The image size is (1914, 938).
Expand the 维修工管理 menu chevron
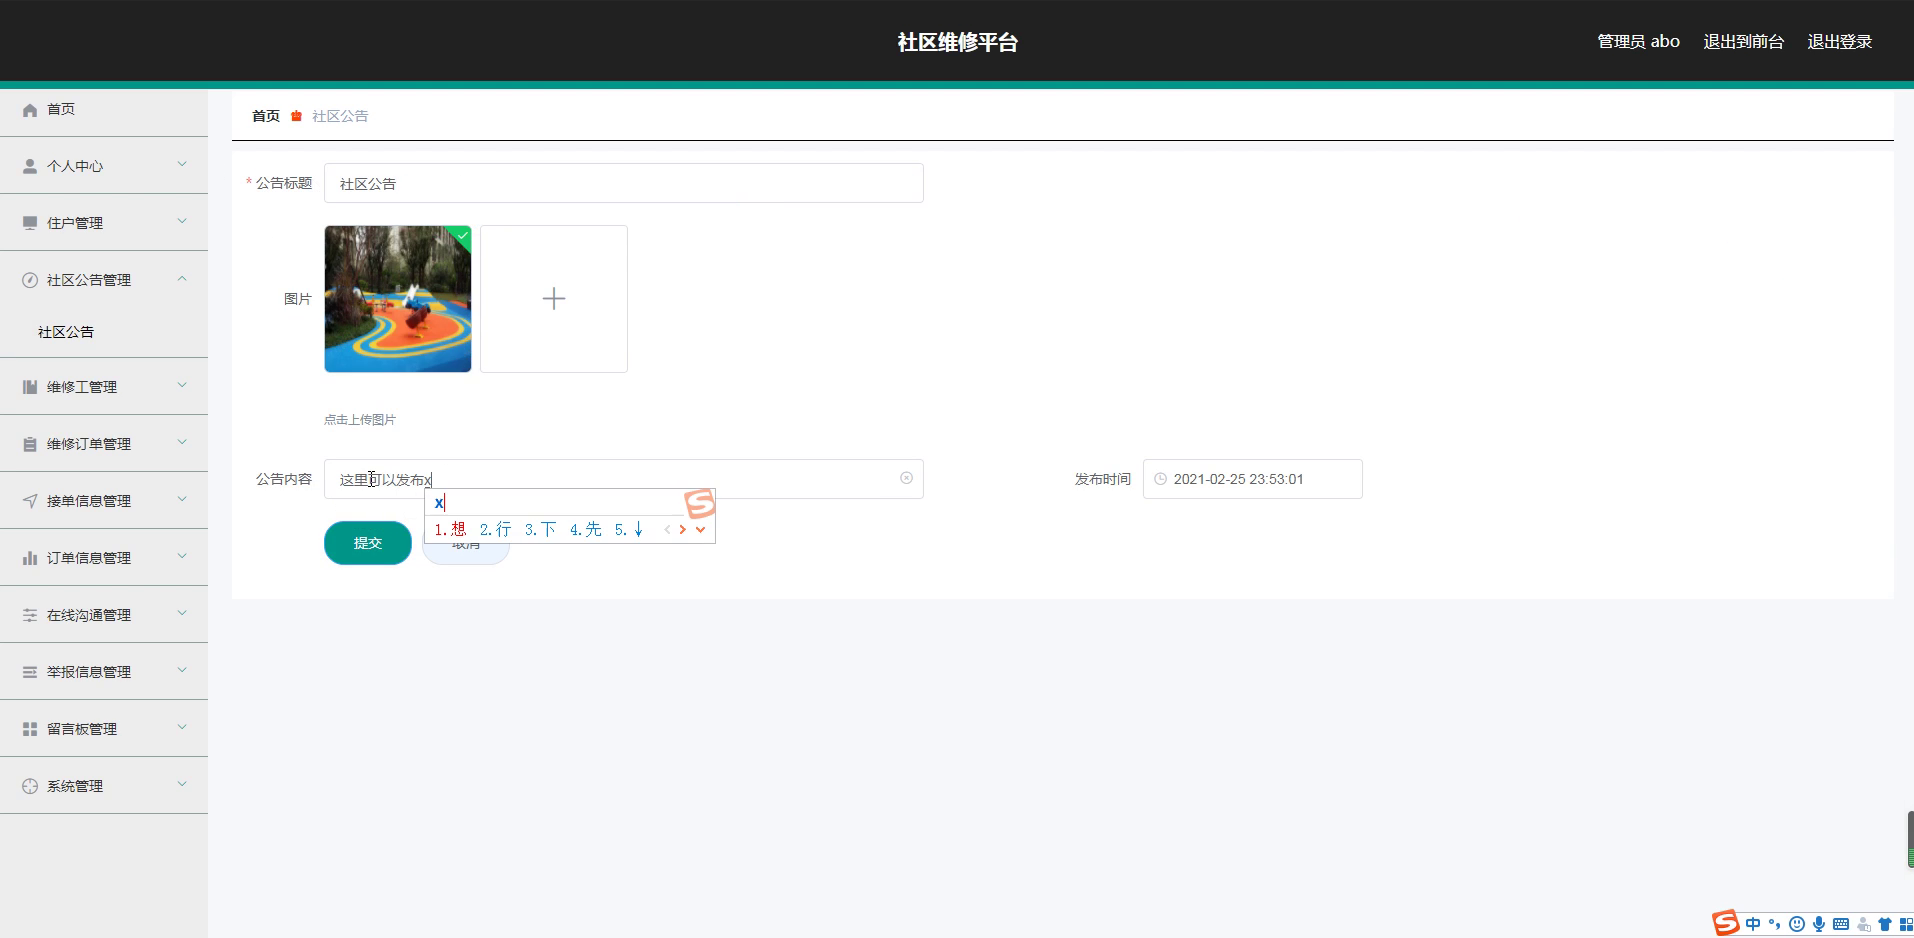point(182,385)
